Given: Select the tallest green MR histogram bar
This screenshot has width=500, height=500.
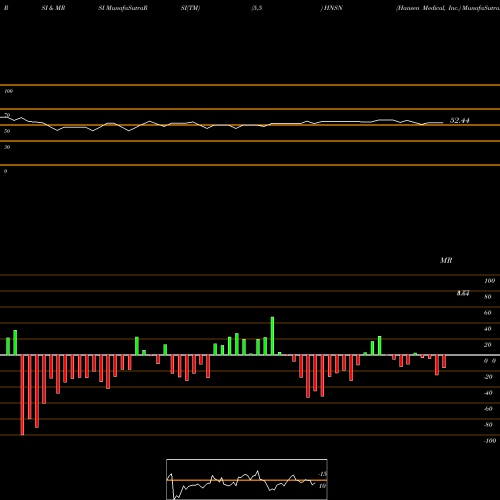Looking at the screenshot, I should [x=272, y=336].
